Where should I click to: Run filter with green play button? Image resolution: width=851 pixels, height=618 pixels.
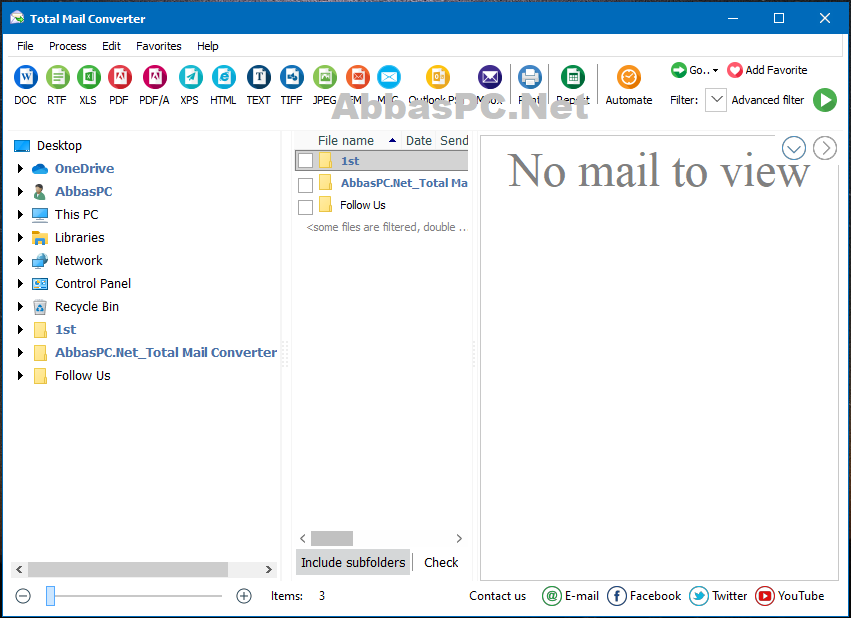tap(824, 100)
